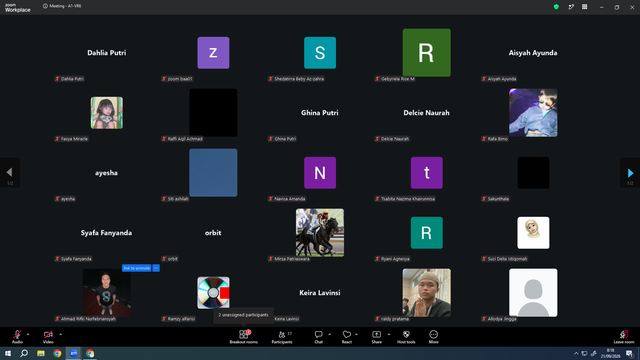Click the Sakunthala name label
Screen dimensions: 640x360
point(498,199)
